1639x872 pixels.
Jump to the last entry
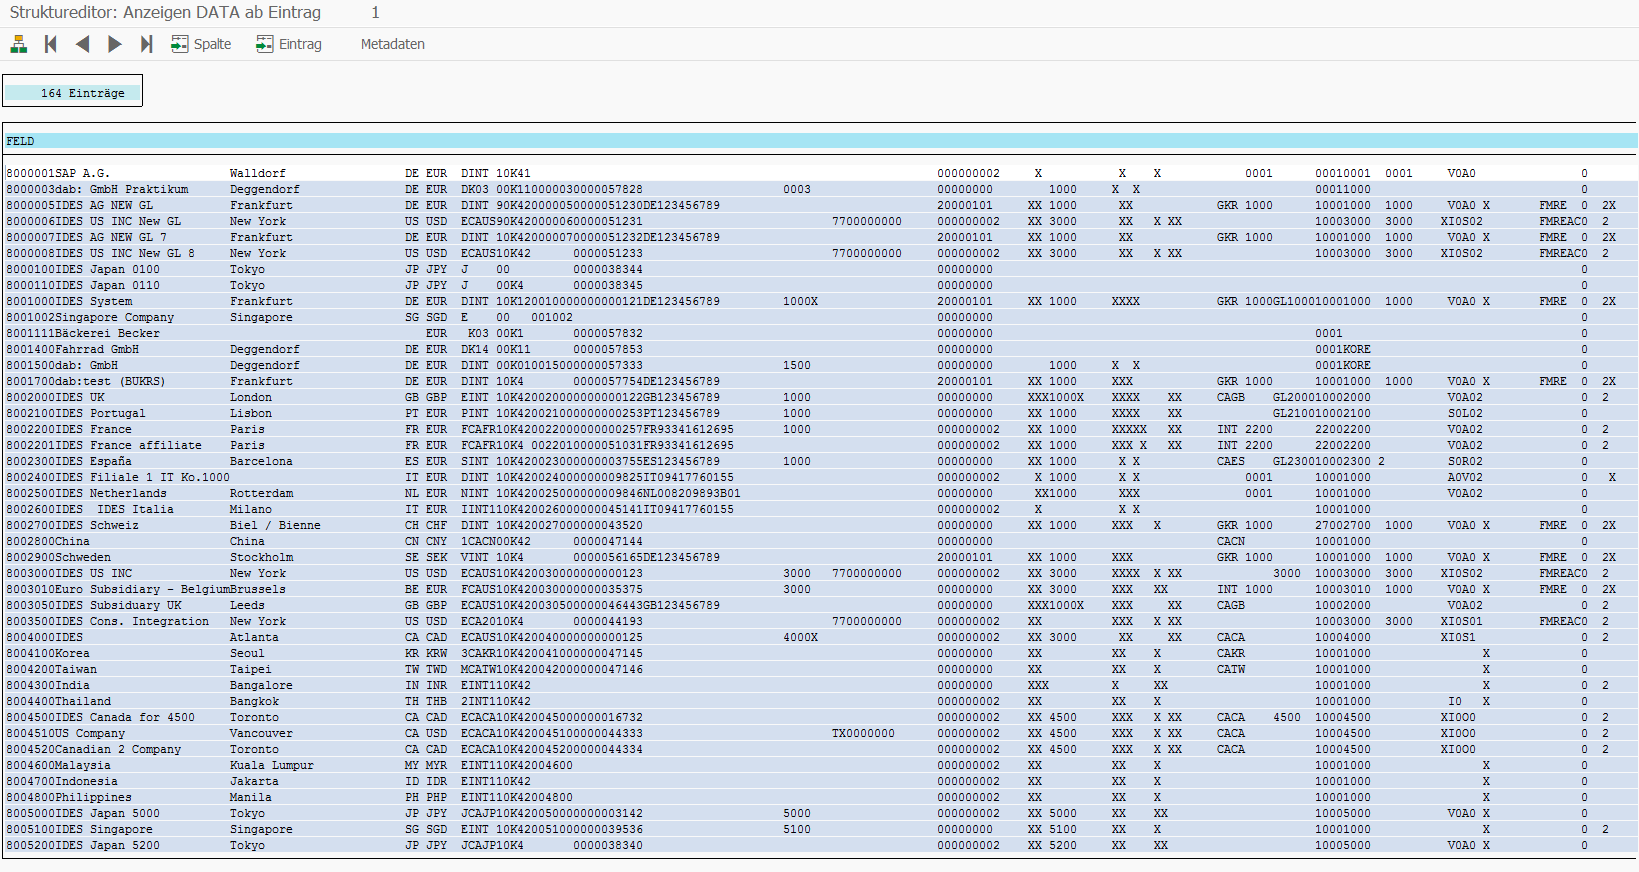point(147,44)
